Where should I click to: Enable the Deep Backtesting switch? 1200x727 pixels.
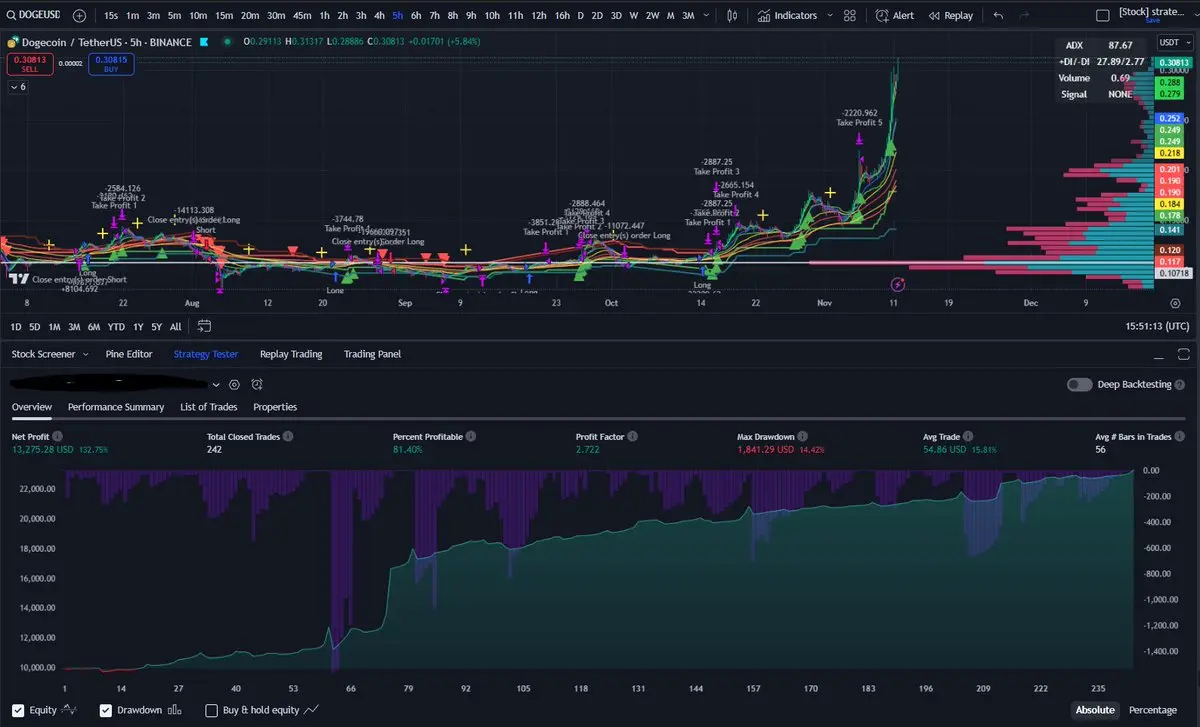coord(1079,385)
